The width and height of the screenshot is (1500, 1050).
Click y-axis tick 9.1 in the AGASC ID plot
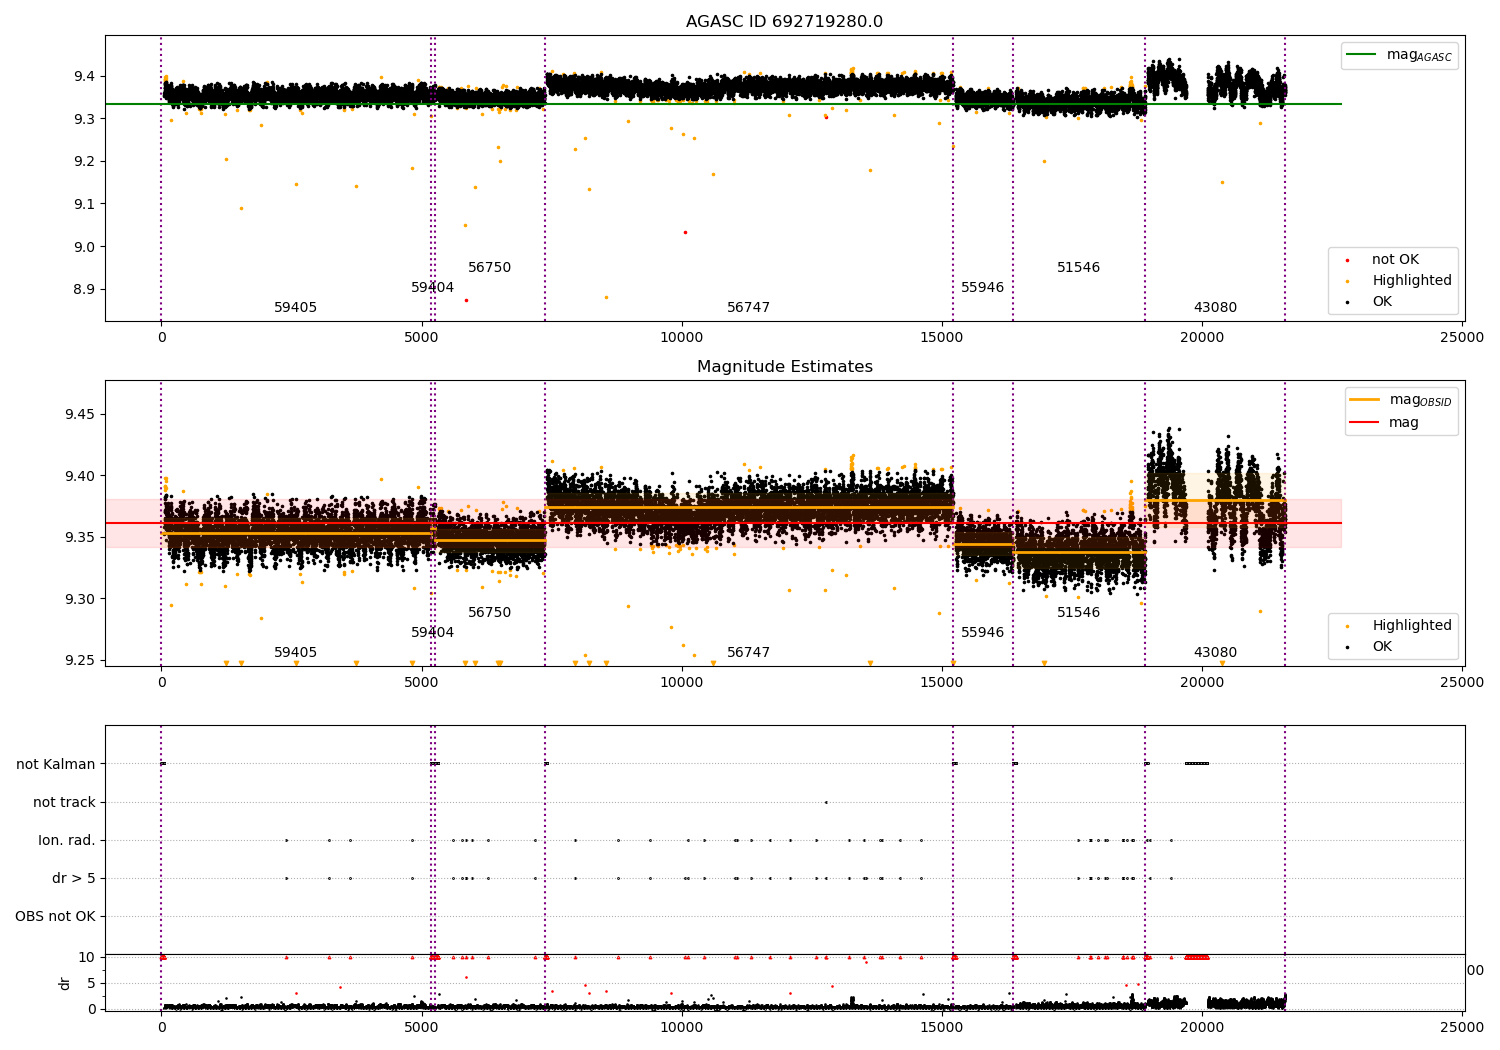(83, 205)
